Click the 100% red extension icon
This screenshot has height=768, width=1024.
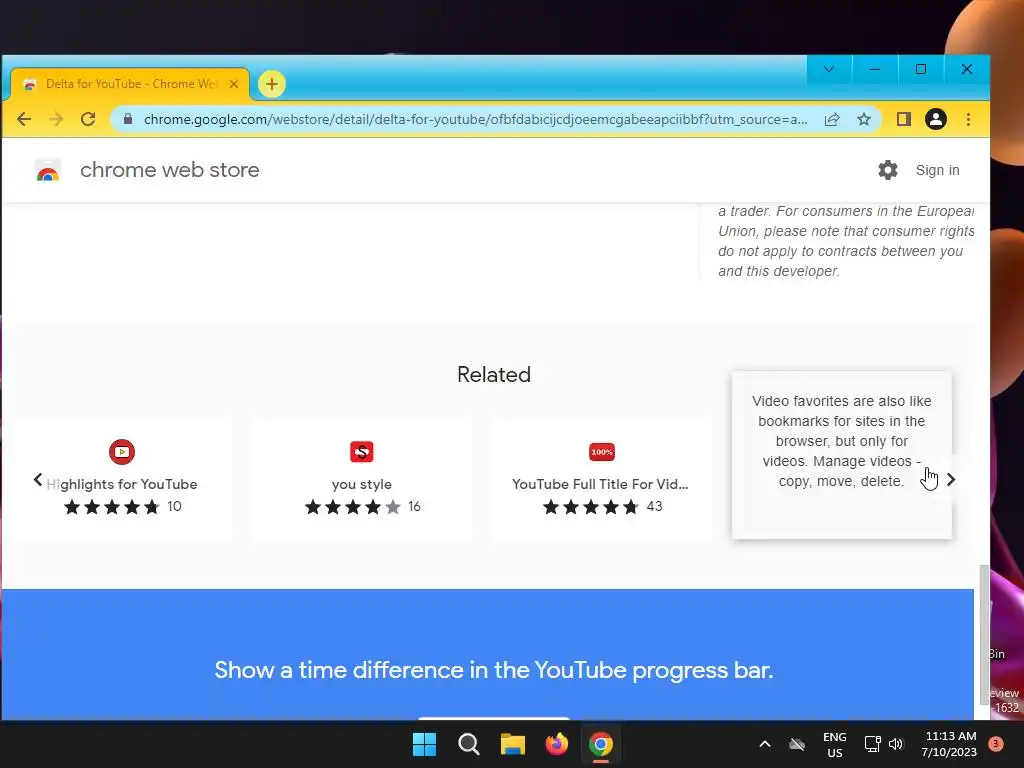point(601,452)
